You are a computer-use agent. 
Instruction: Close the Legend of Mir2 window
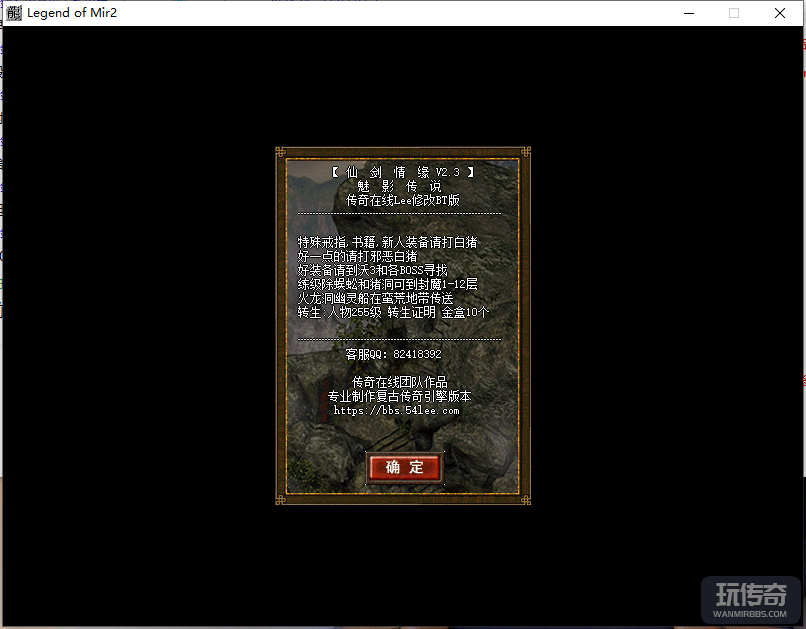[780, 13]
